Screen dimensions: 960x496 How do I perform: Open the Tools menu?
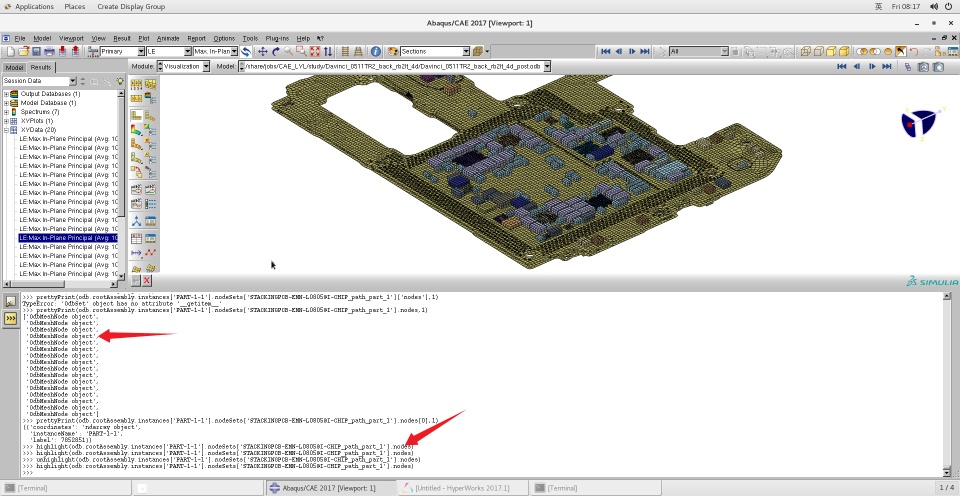point(250,38)
